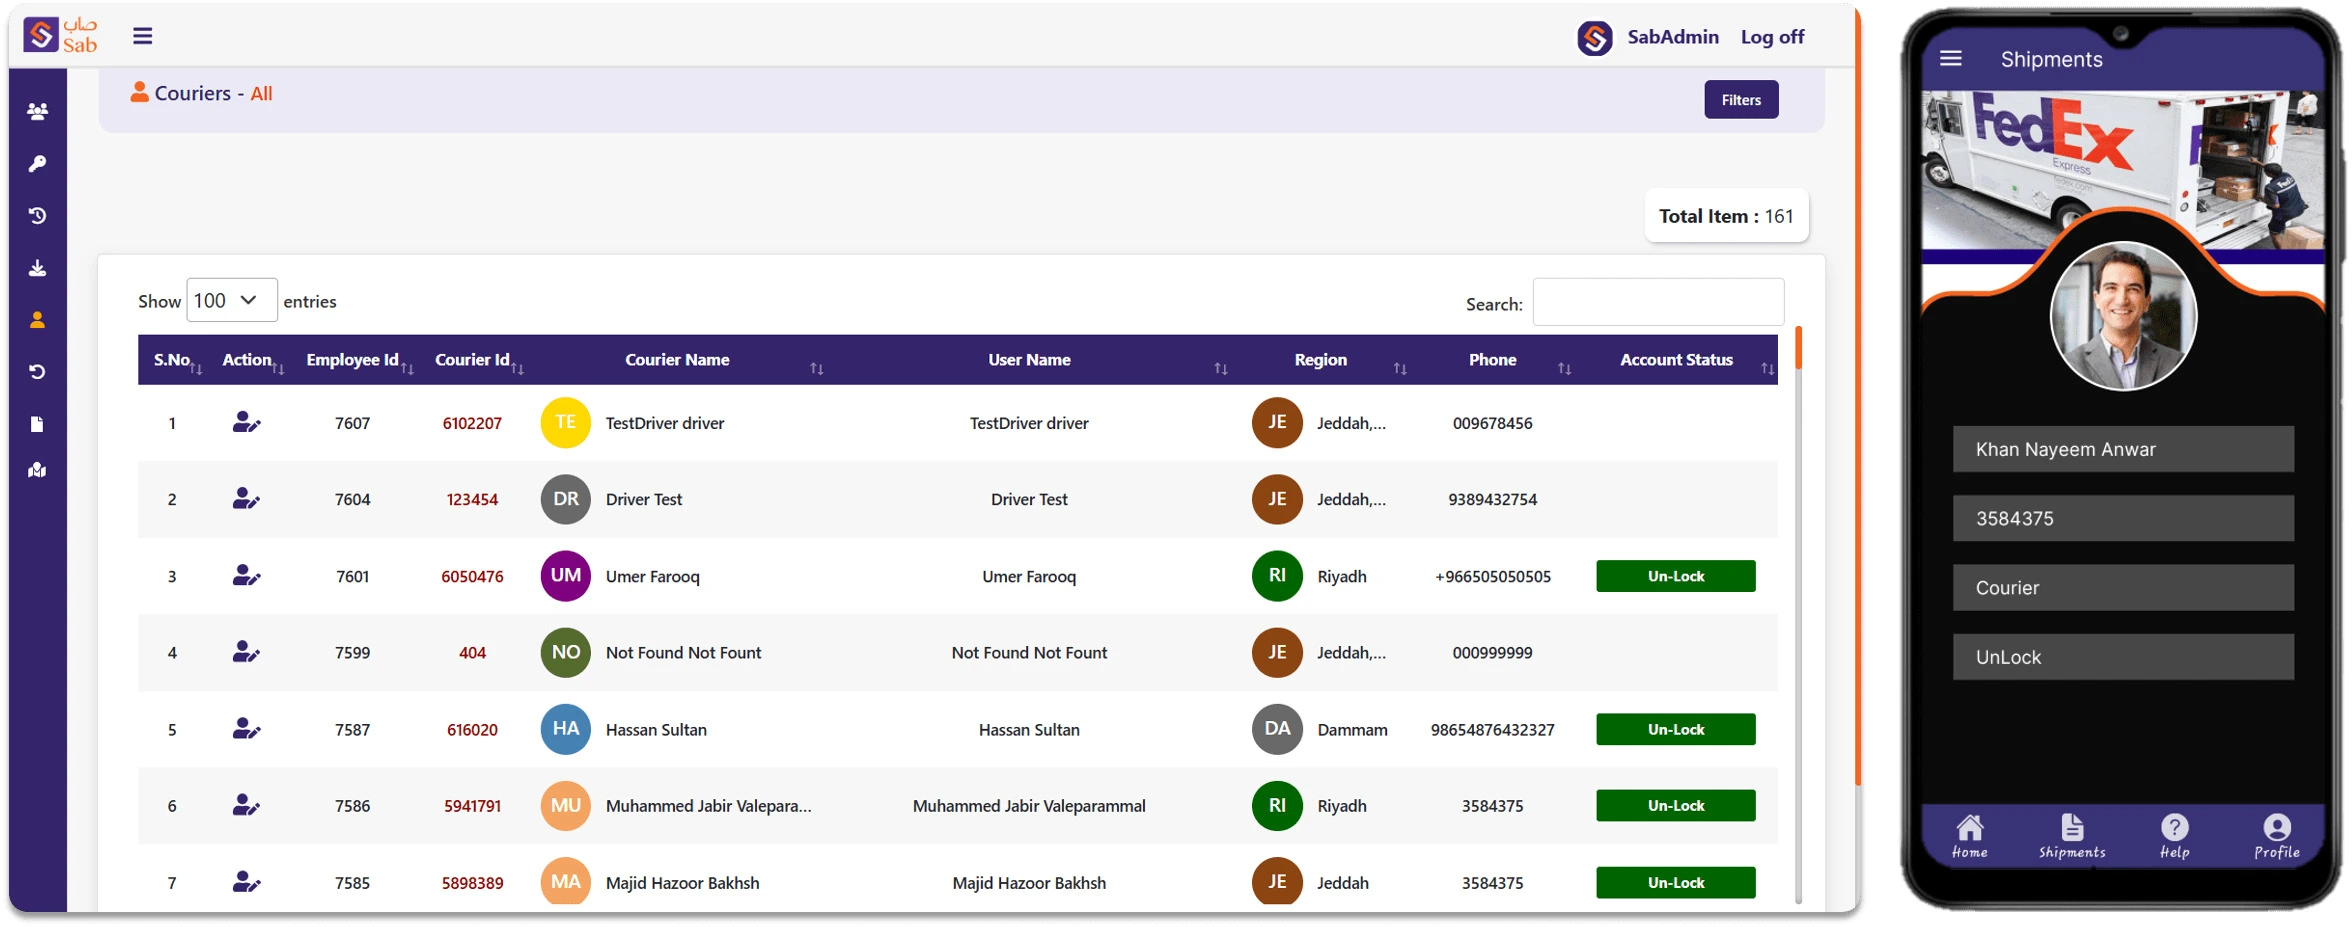The height and width of the screenshot is (927, 2352).
Task: Open the users group sidebar icon
Action: coord(37,111)
